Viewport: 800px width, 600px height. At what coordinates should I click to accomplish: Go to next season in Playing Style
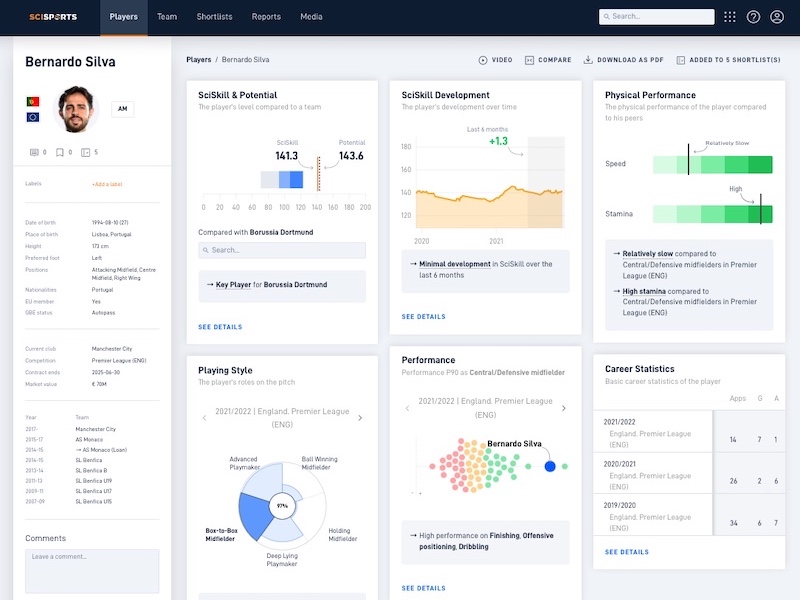(x=360, y=418)
